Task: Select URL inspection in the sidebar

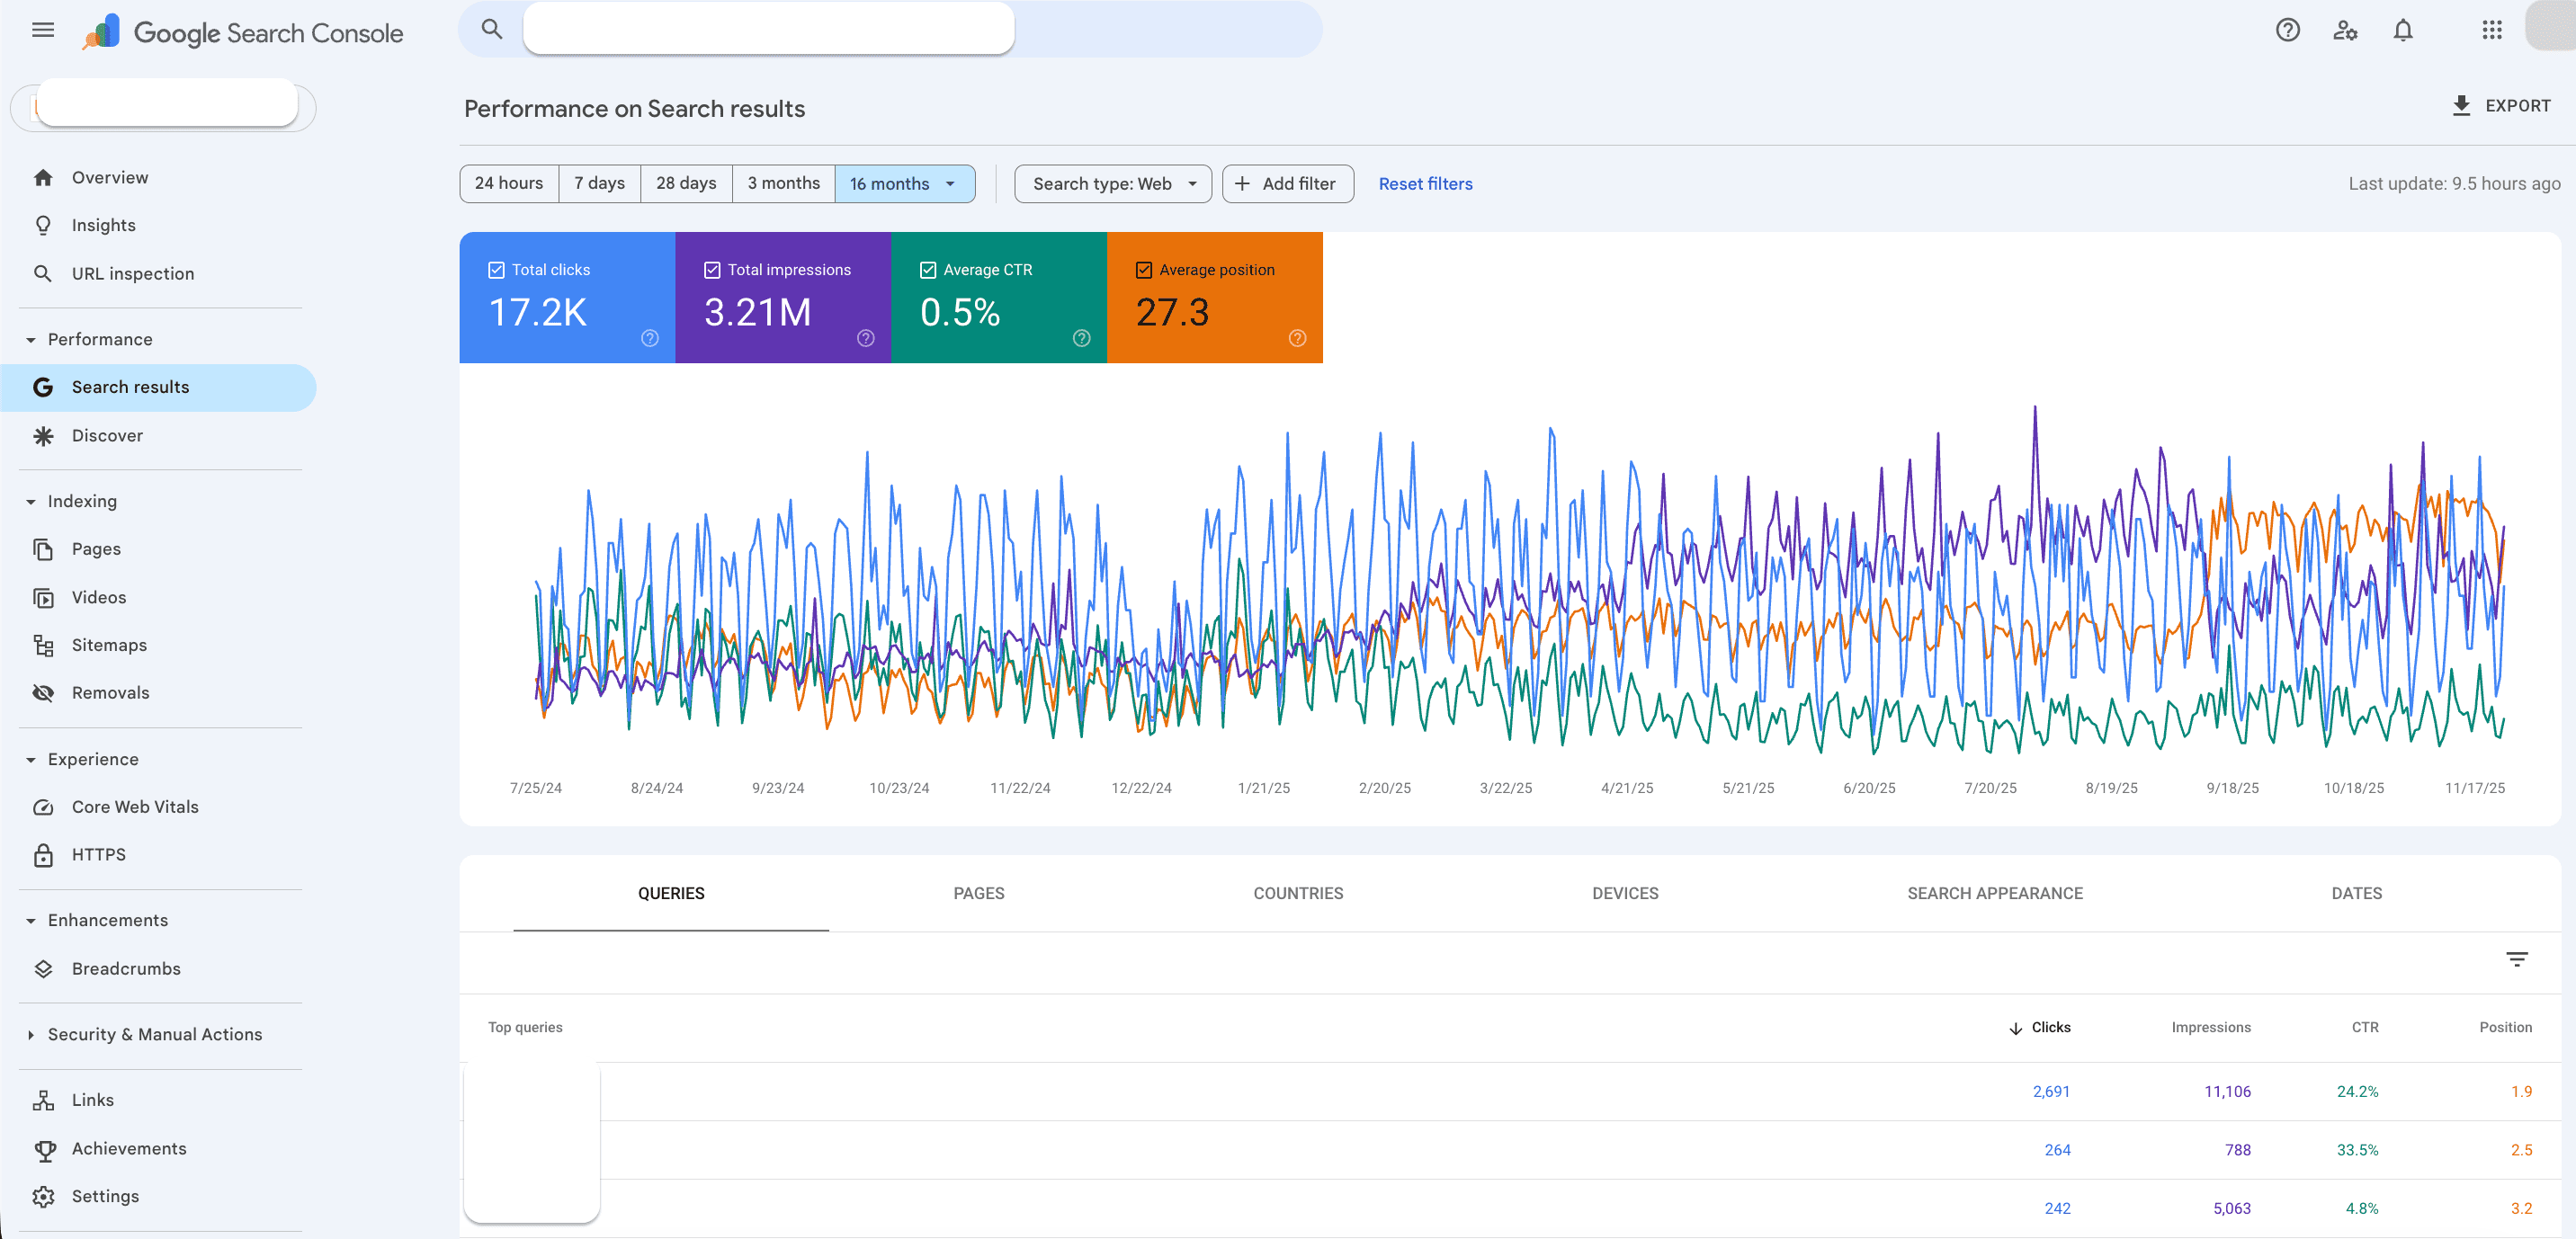Action: (x=132, y=273)
